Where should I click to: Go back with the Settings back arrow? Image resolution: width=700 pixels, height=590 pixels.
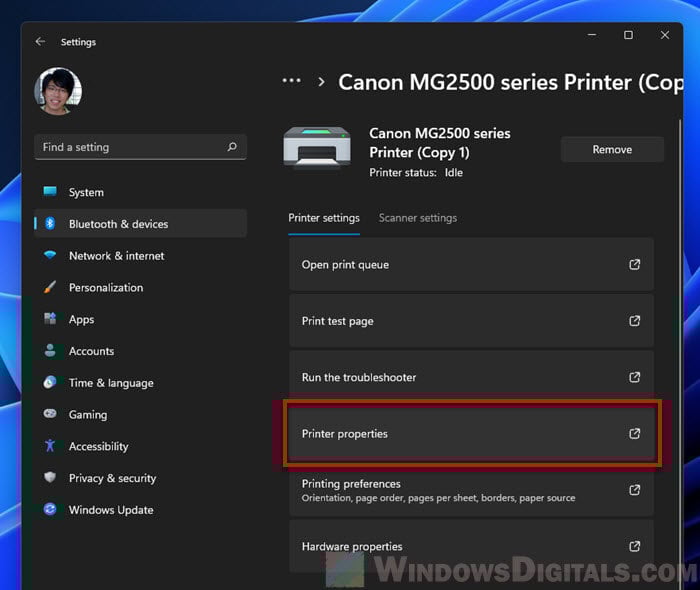(x=40, y=42)
